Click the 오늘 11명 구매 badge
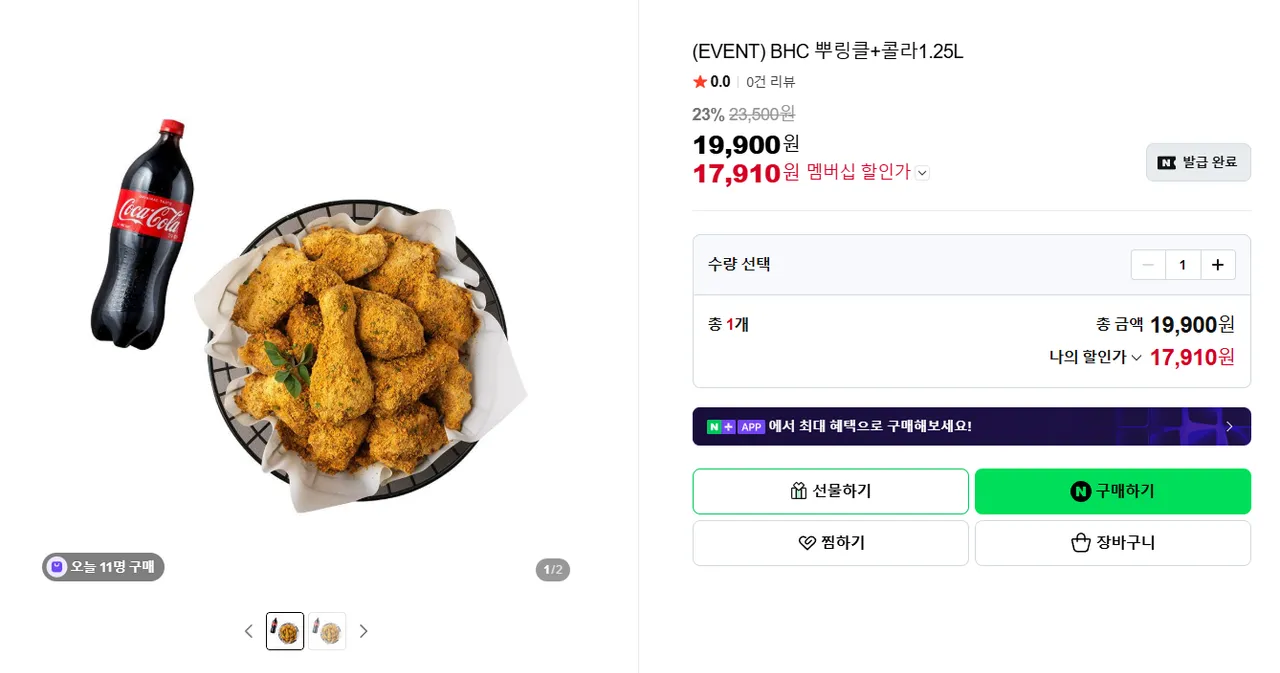 (103, 567)
